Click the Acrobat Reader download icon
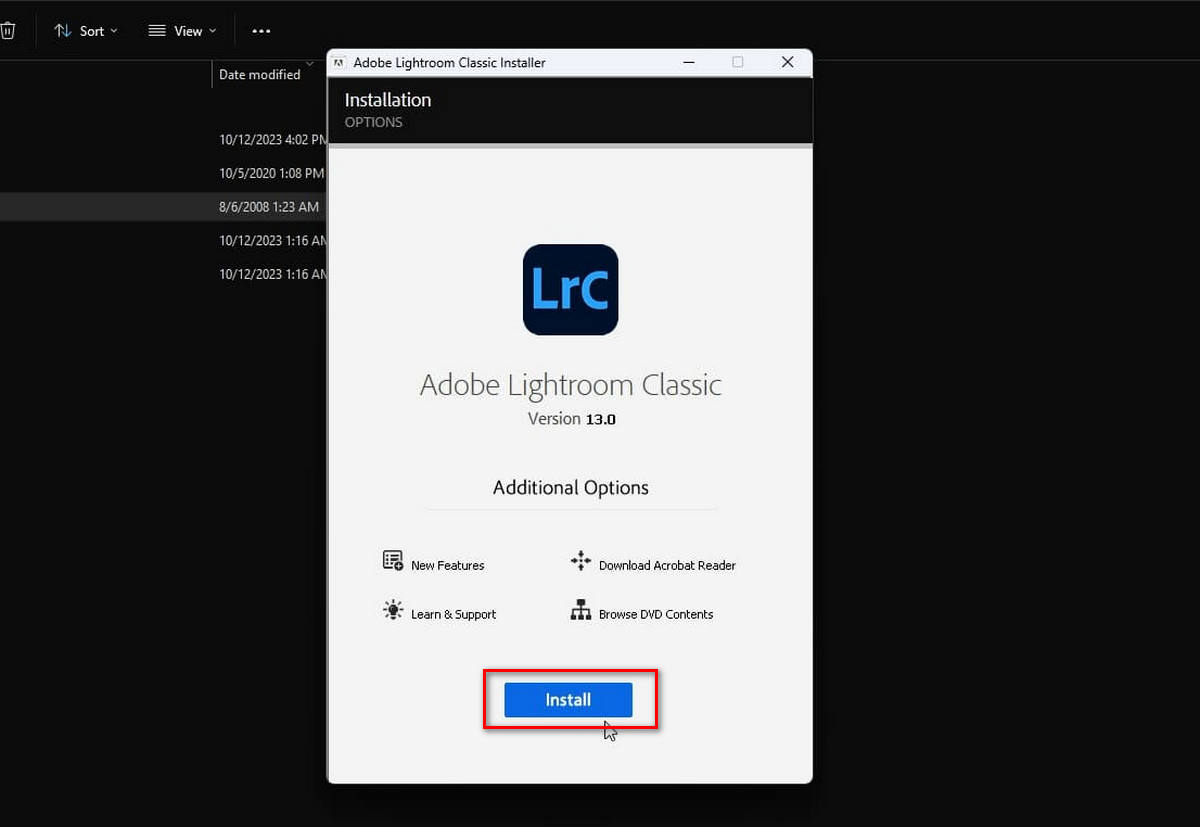This screenshot has height=827, width=1200. [581, 561]
